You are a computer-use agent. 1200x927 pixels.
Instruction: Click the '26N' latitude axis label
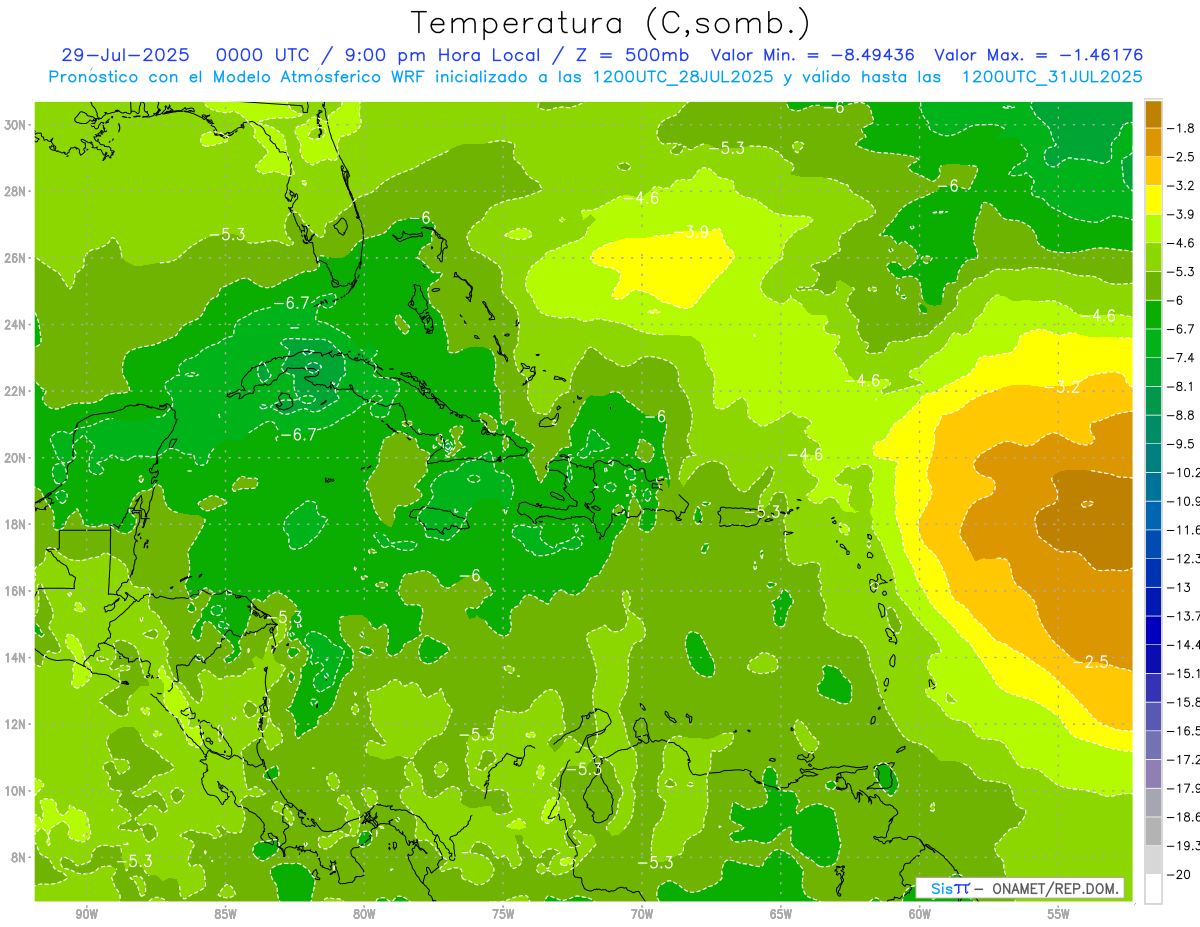(x=17, y=258)
